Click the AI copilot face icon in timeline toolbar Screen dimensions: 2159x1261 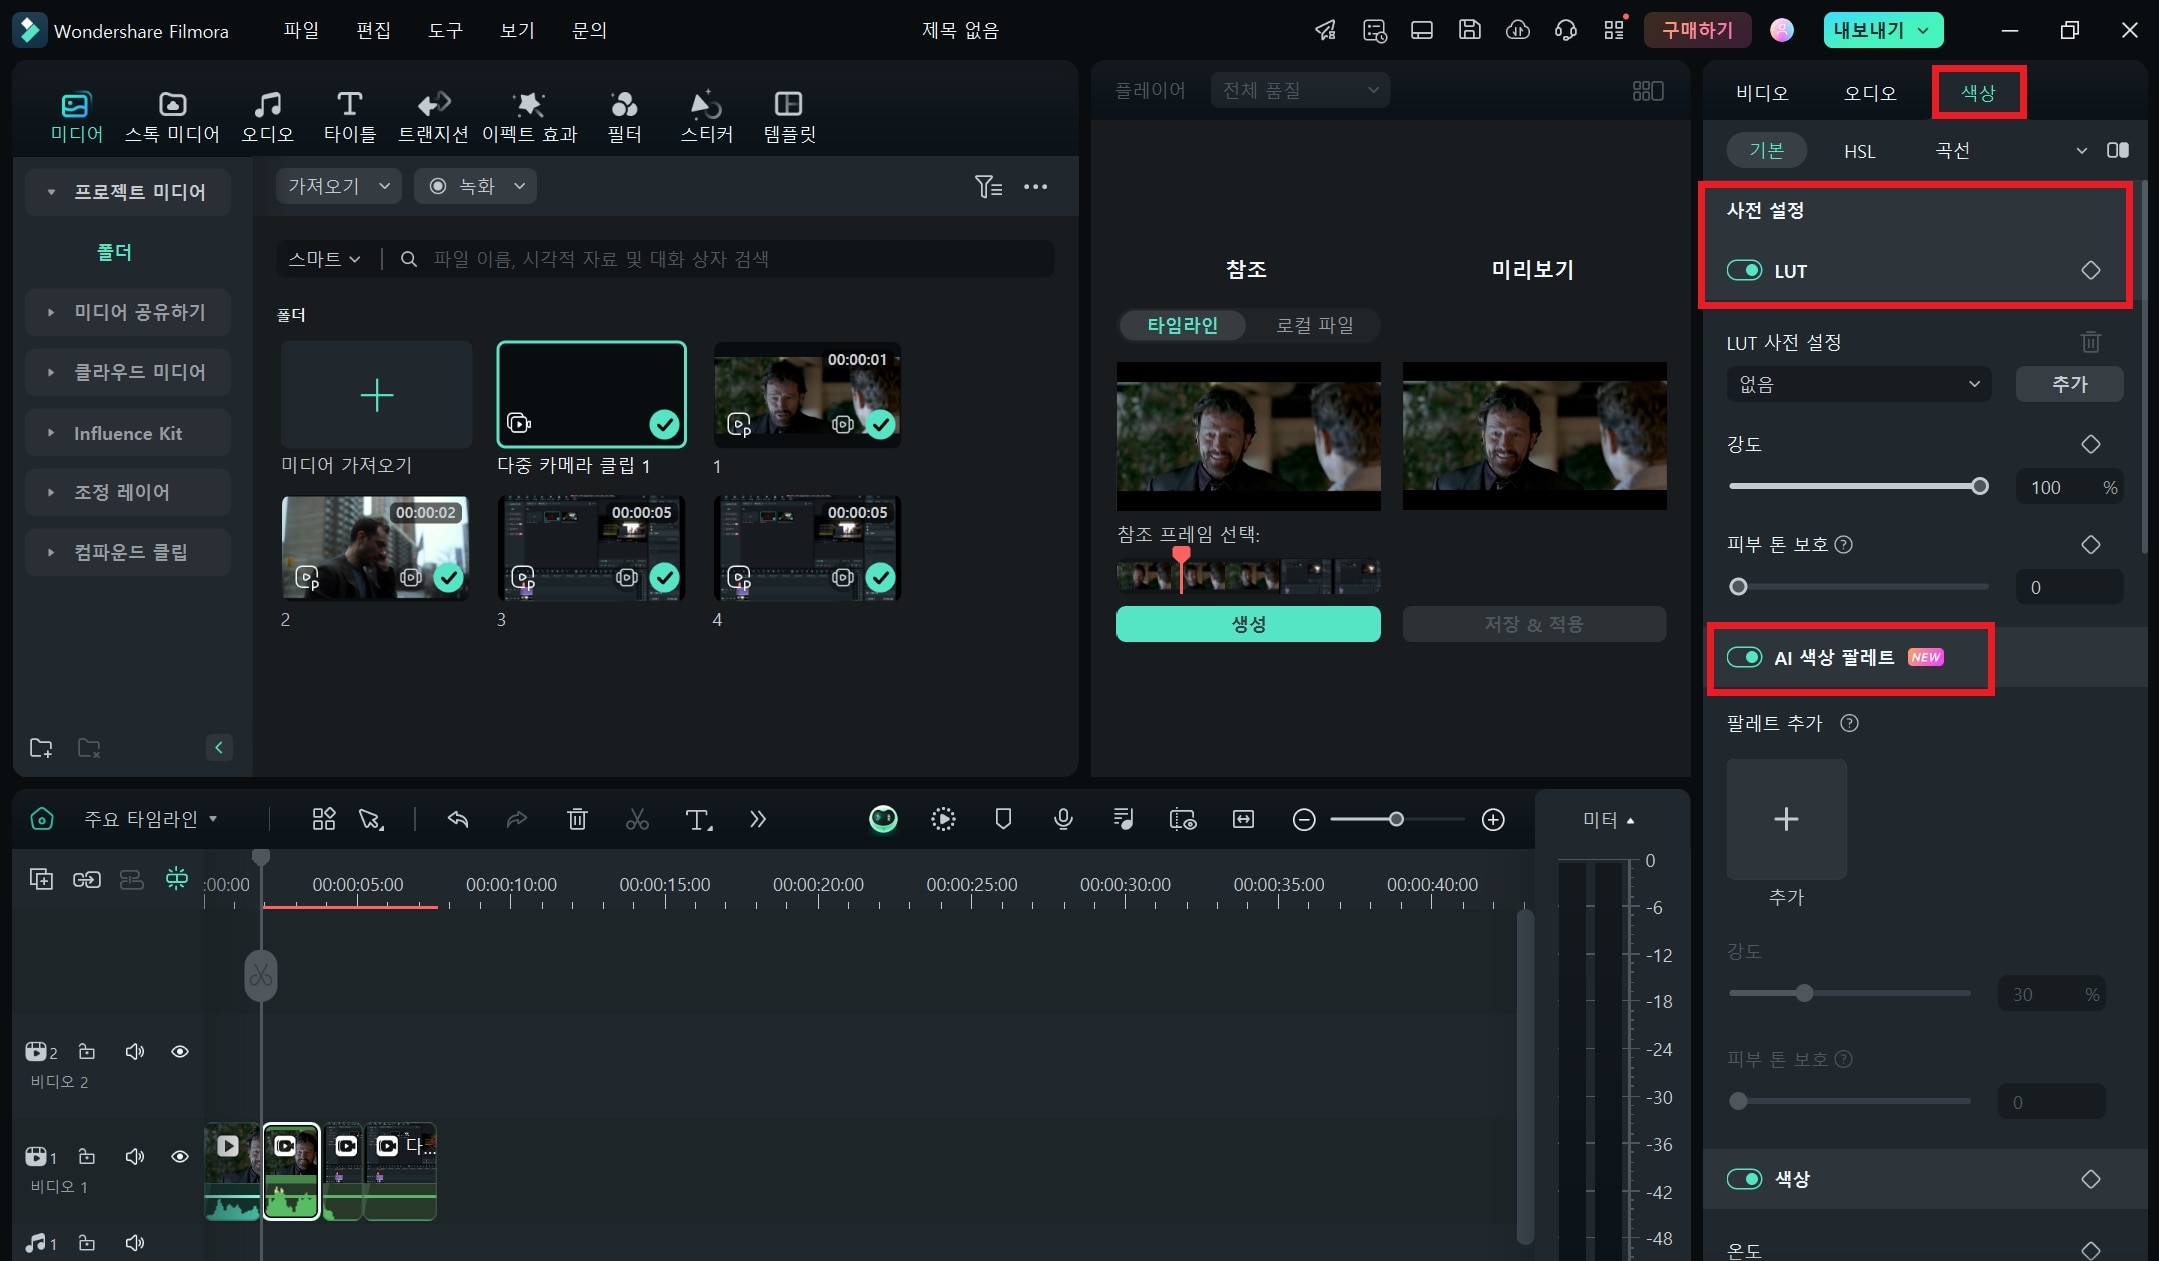tap(883, 820)
